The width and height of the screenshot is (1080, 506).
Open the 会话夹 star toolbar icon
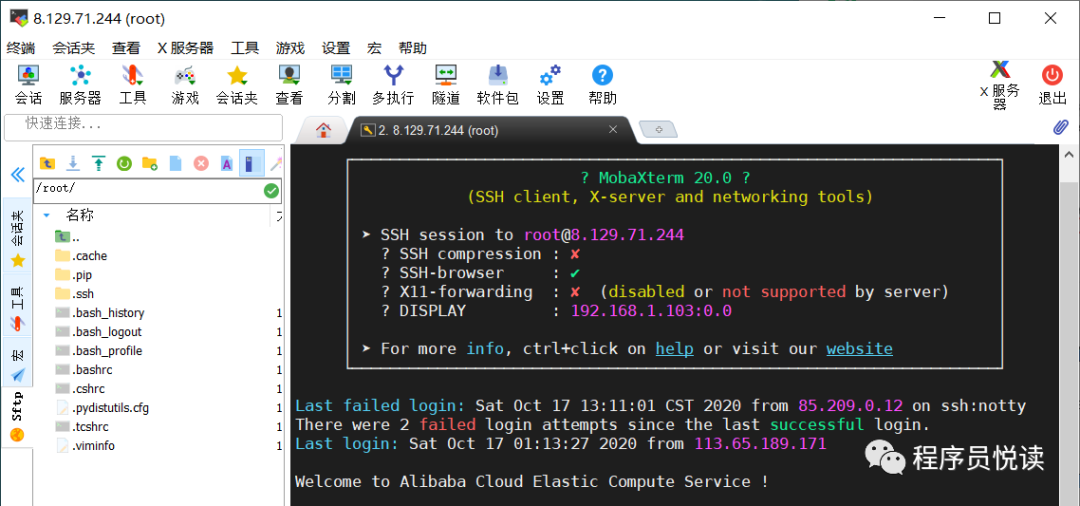point(237,85)
